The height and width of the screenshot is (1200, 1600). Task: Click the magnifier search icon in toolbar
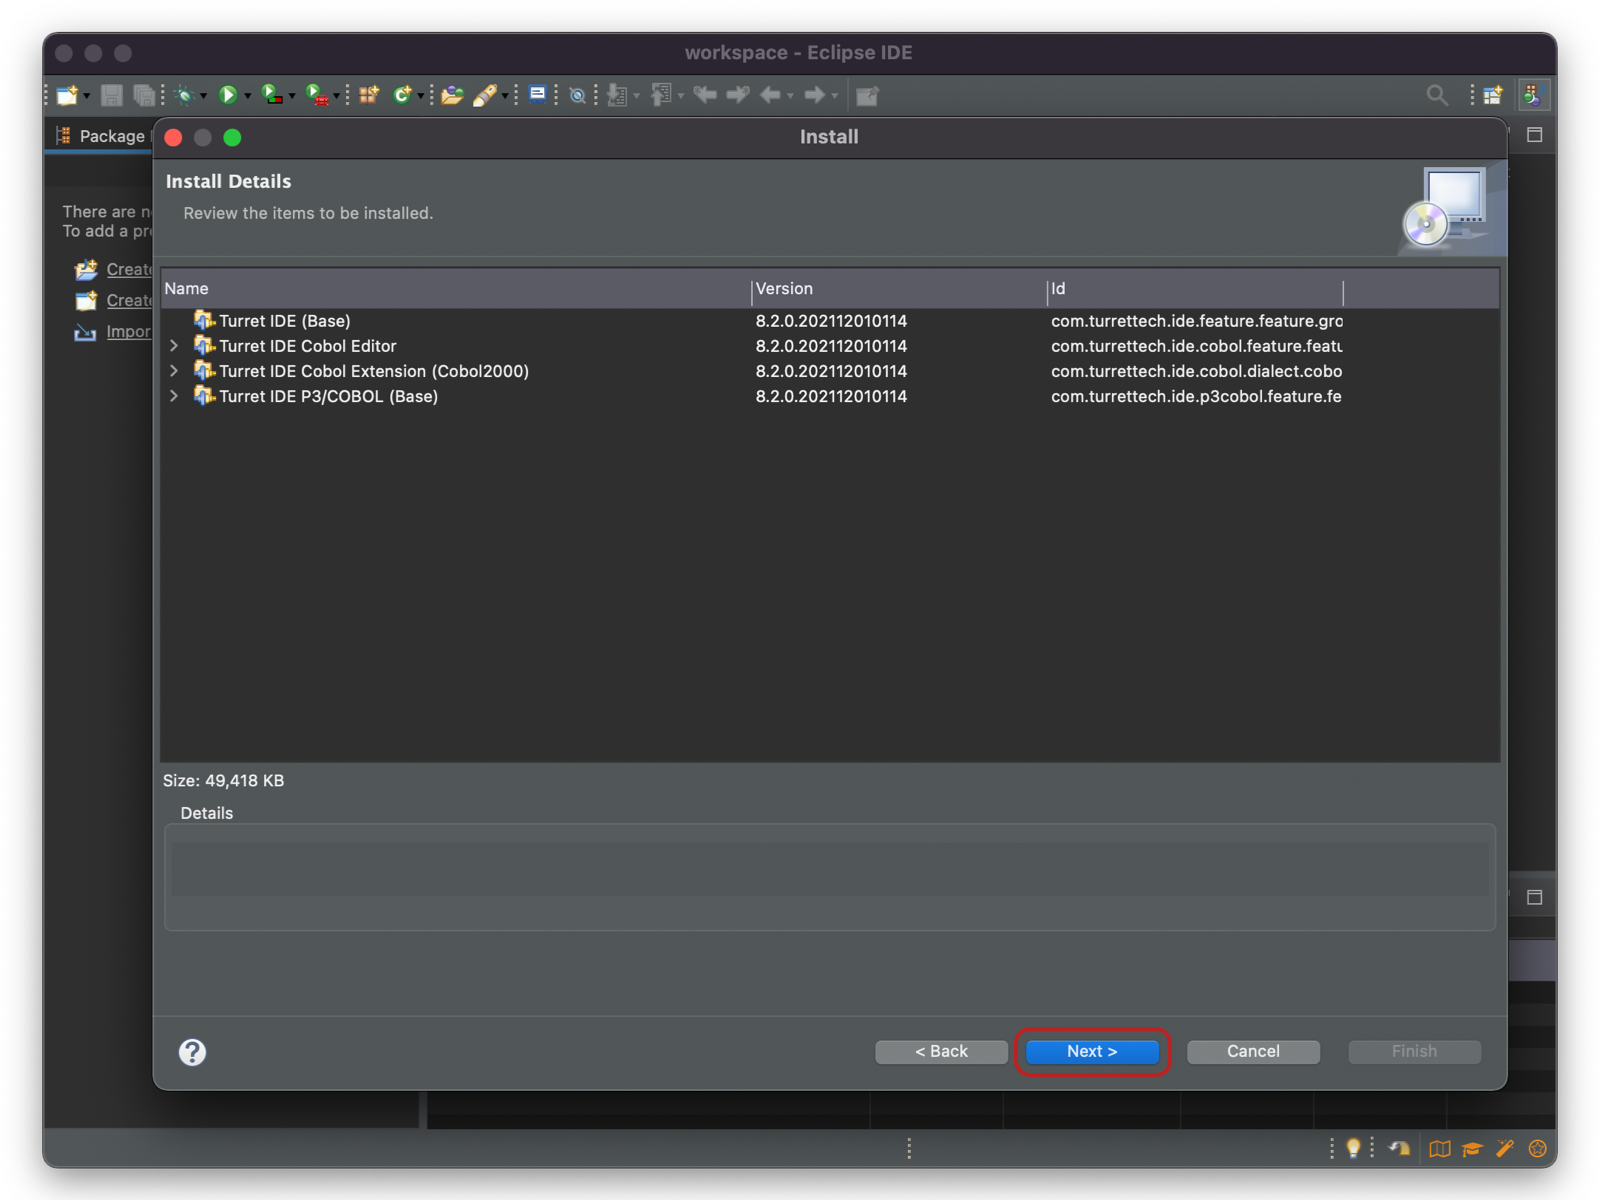click(x=1437, y=95)
